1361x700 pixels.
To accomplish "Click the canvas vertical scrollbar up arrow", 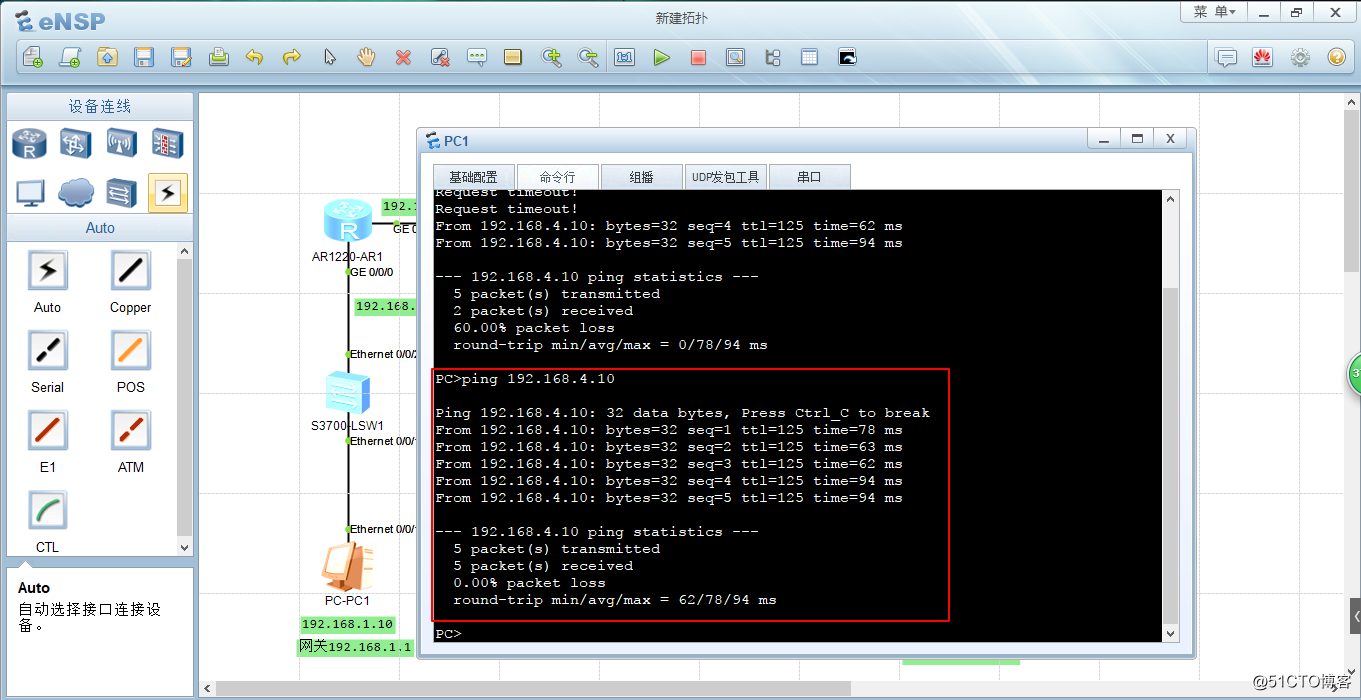I will pyautogui.click(x=1353, y=101).
